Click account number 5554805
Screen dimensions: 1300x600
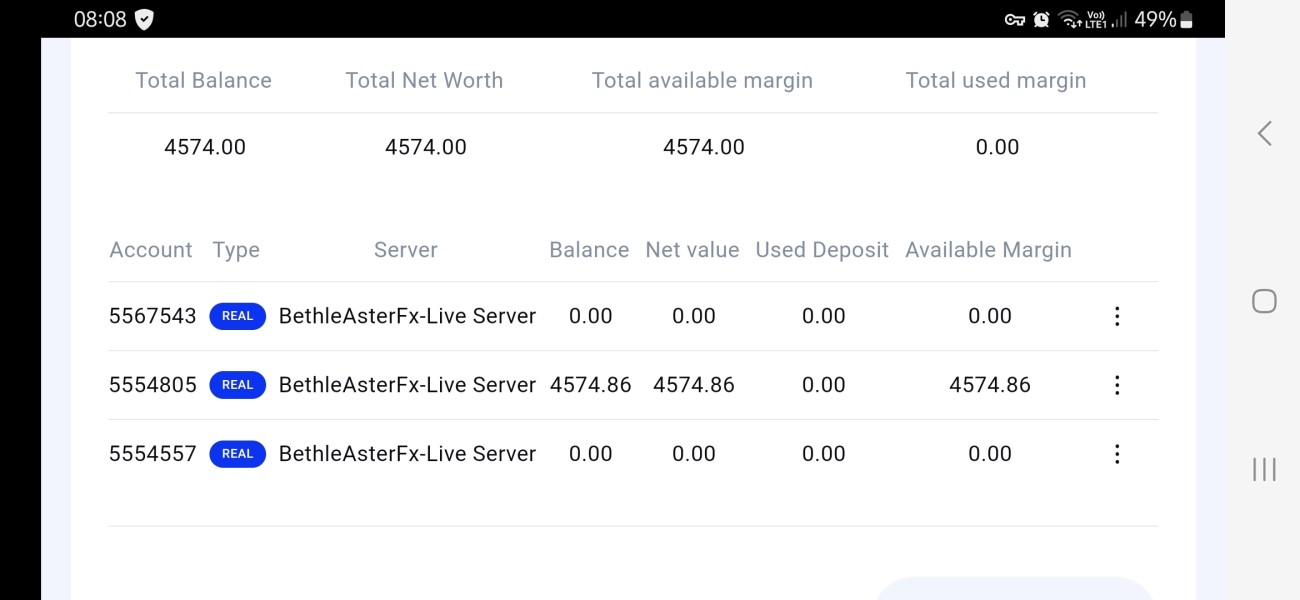point(152,385)
